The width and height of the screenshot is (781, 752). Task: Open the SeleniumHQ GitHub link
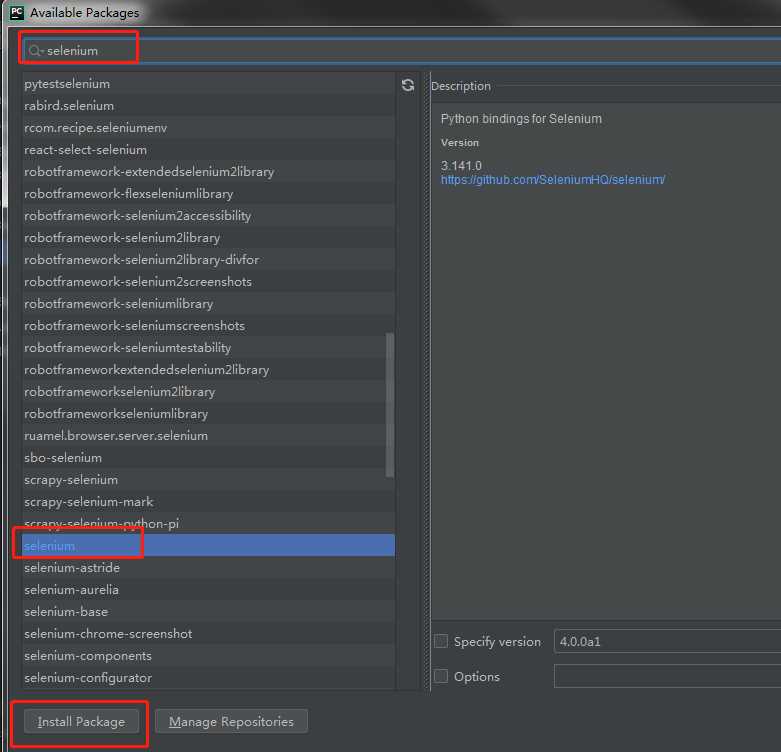tap(553, 180)
